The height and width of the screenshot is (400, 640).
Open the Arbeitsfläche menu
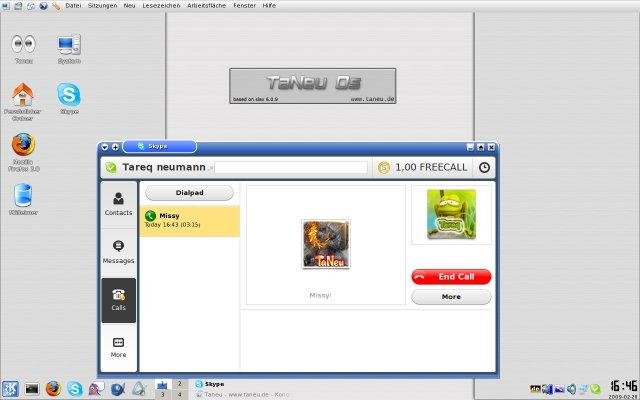tap(207, 6)
